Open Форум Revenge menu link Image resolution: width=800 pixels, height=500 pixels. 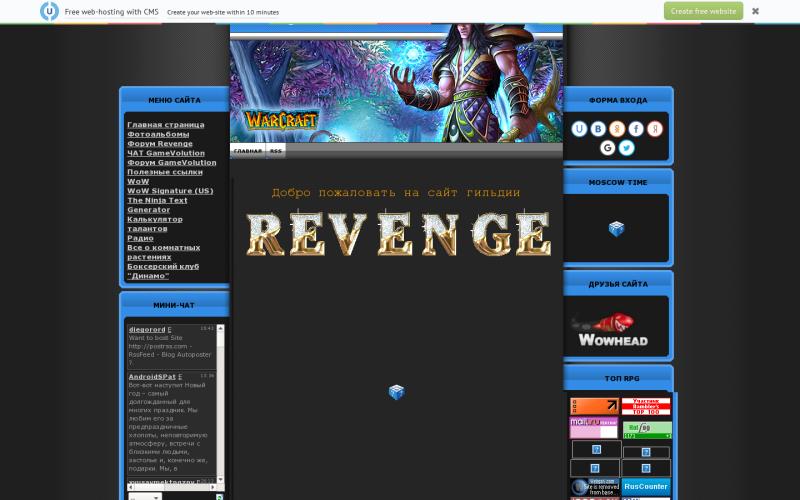pos(160,143)
